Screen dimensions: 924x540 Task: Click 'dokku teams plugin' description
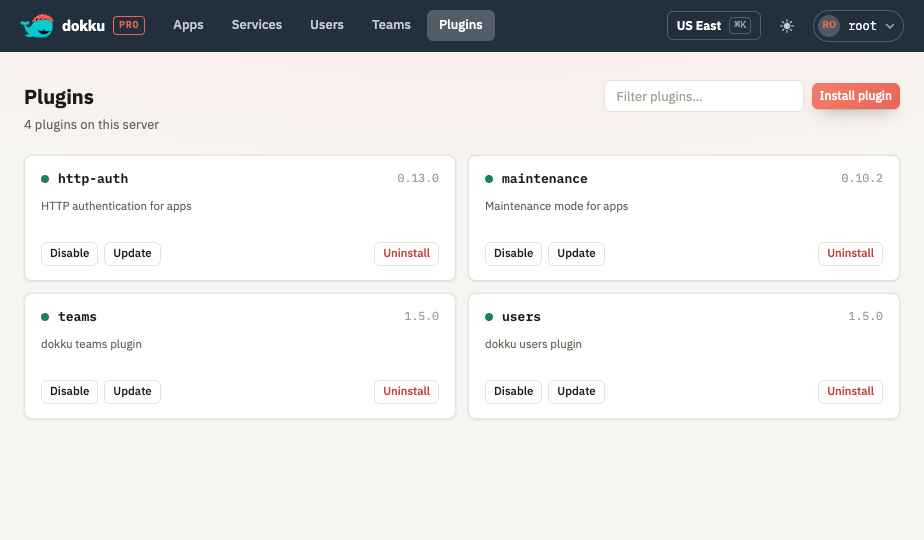(x=91, y=344)
